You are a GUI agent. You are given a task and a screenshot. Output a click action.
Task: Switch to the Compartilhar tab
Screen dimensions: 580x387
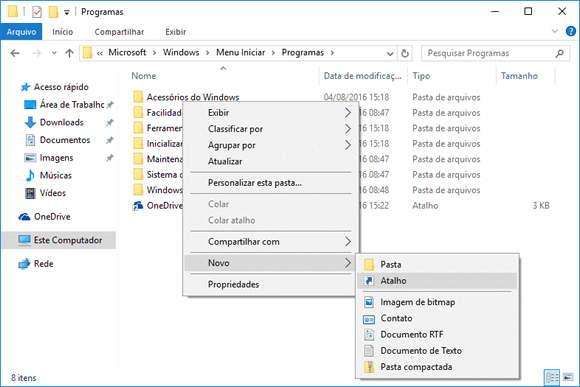tap(119, 32)
